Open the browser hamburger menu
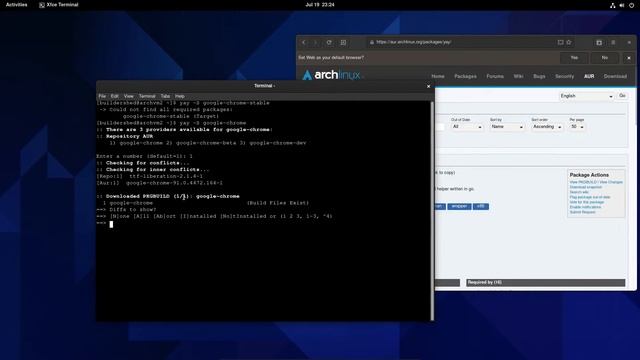 tap(613, 42)
